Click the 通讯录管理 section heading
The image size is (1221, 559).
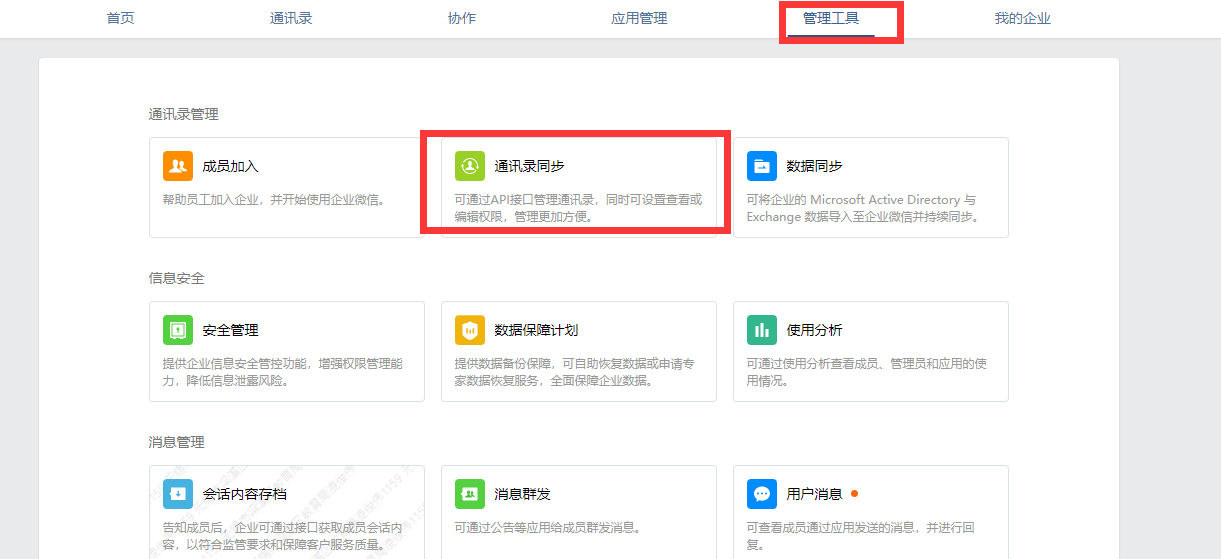point(183,114)
